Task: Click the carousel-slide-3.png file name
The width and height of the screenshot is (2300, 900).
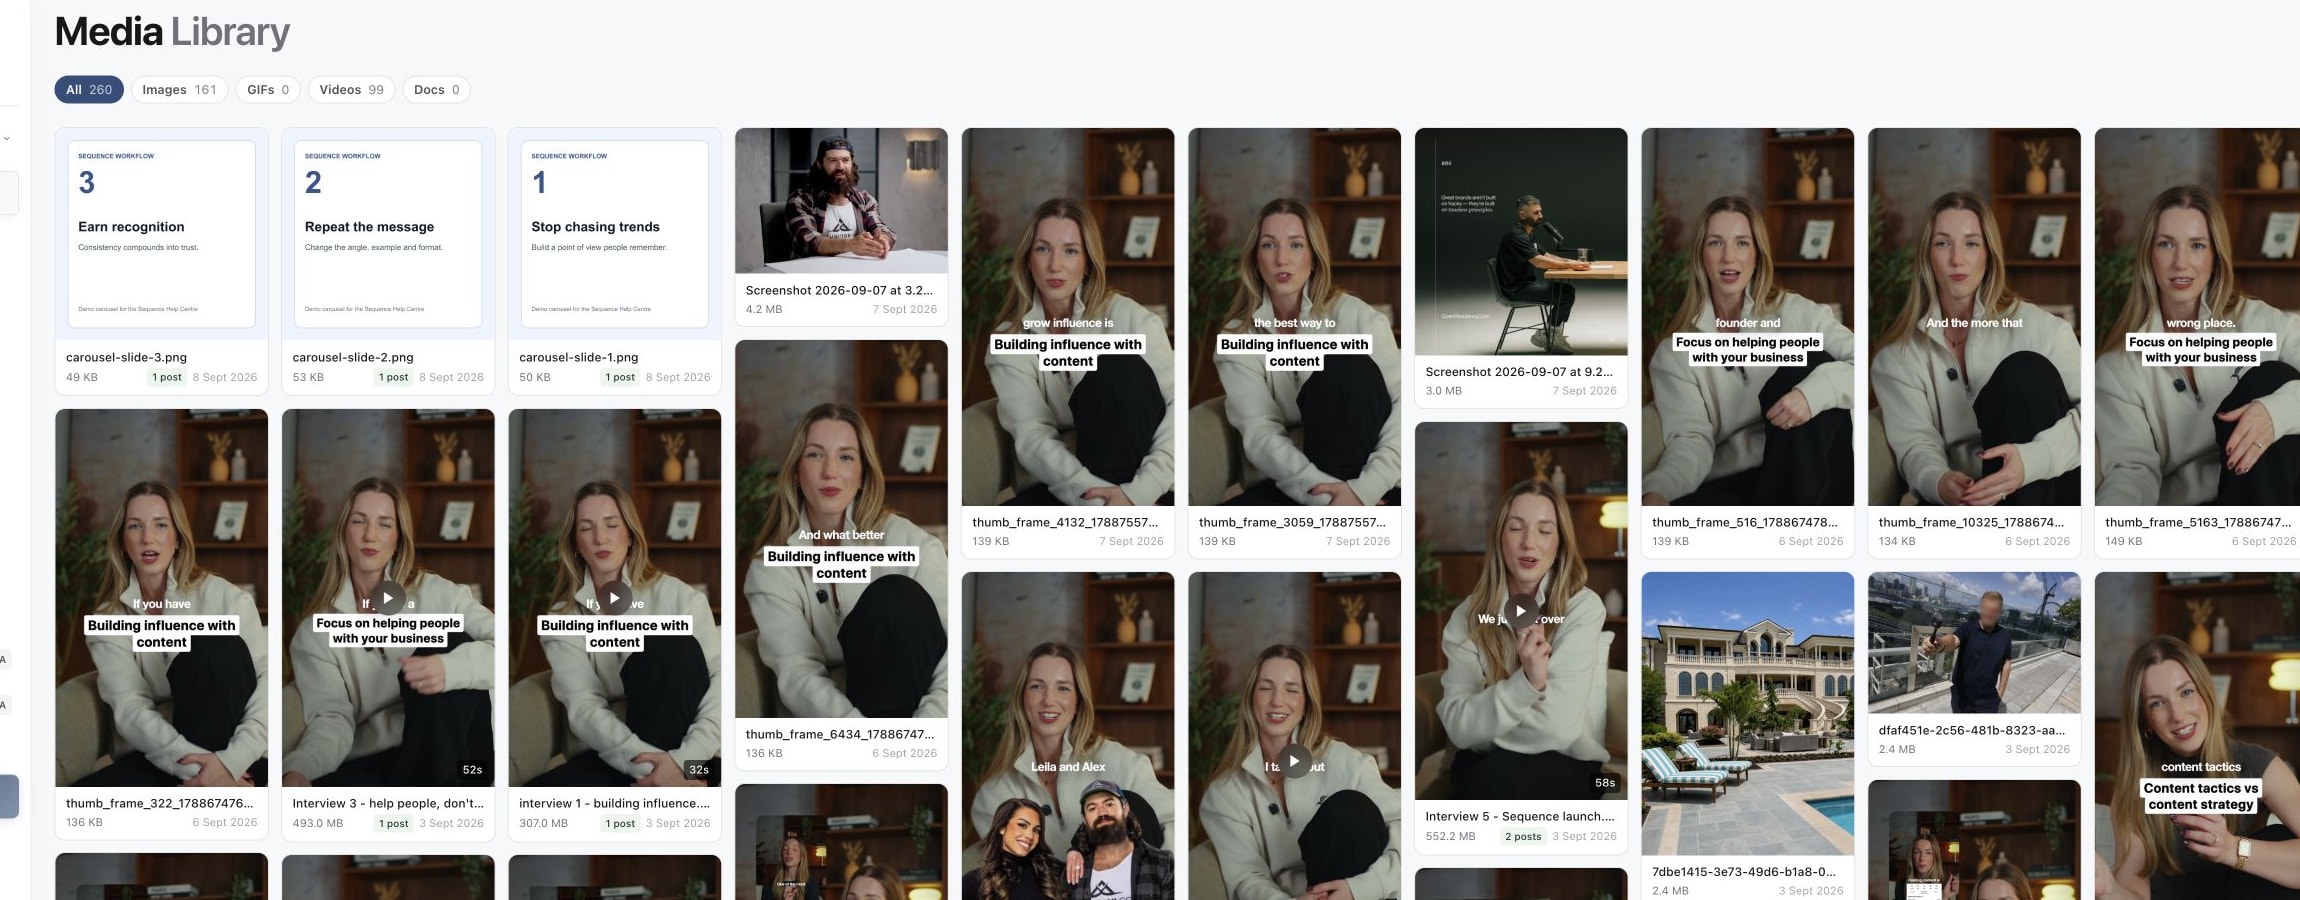Action: 126,357
